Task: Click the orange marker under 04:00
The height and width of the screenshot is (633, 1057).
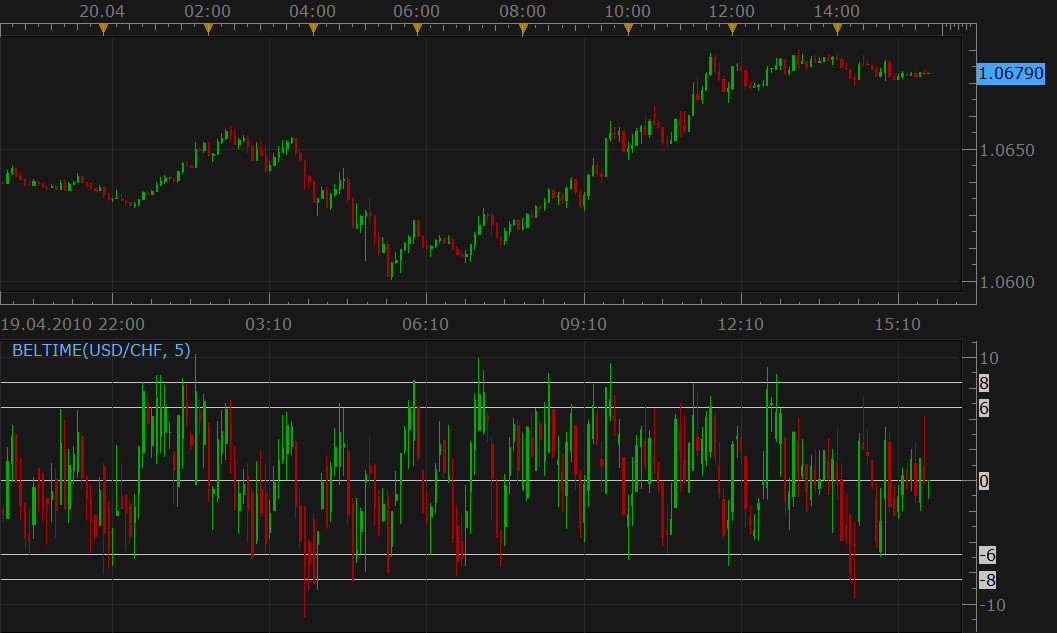Action: click(x=313, y=29)
